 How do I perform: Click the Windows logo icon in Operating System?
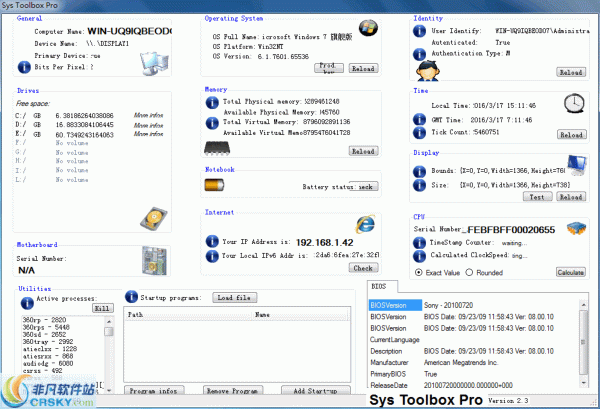coord(368,28)
